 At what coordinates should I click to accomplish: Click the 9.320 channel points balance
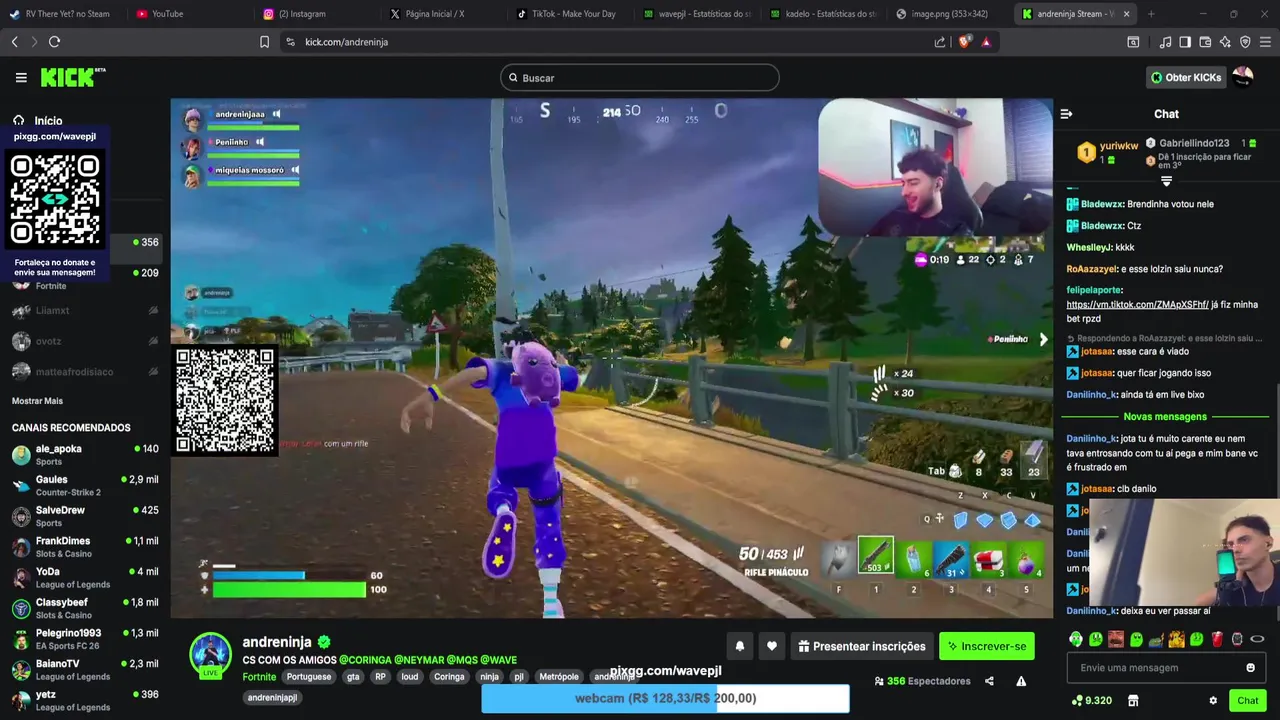1091,701
